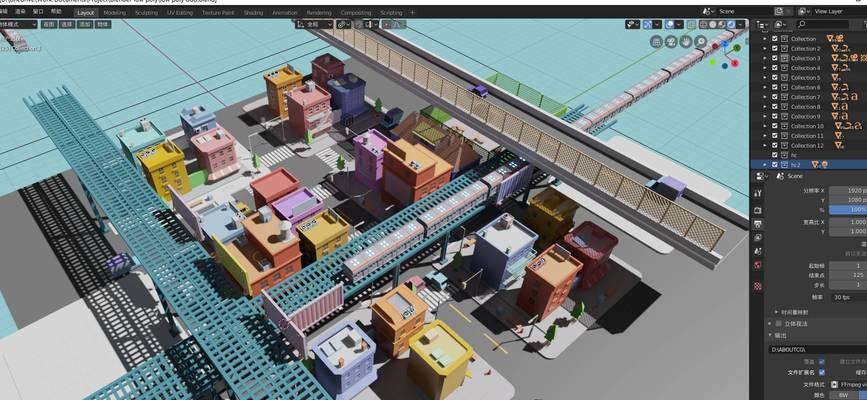The image size is (867, 400).
Task: Click the red X axis on navigation gizmo
Action: [735, 63]
